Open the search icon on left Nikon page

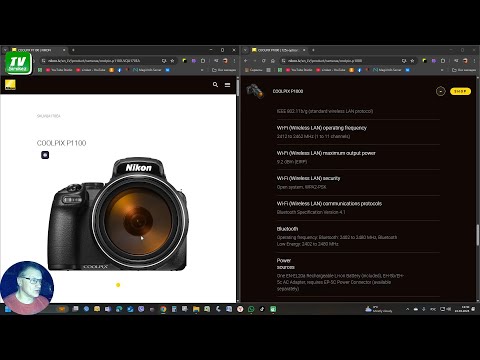215,85
